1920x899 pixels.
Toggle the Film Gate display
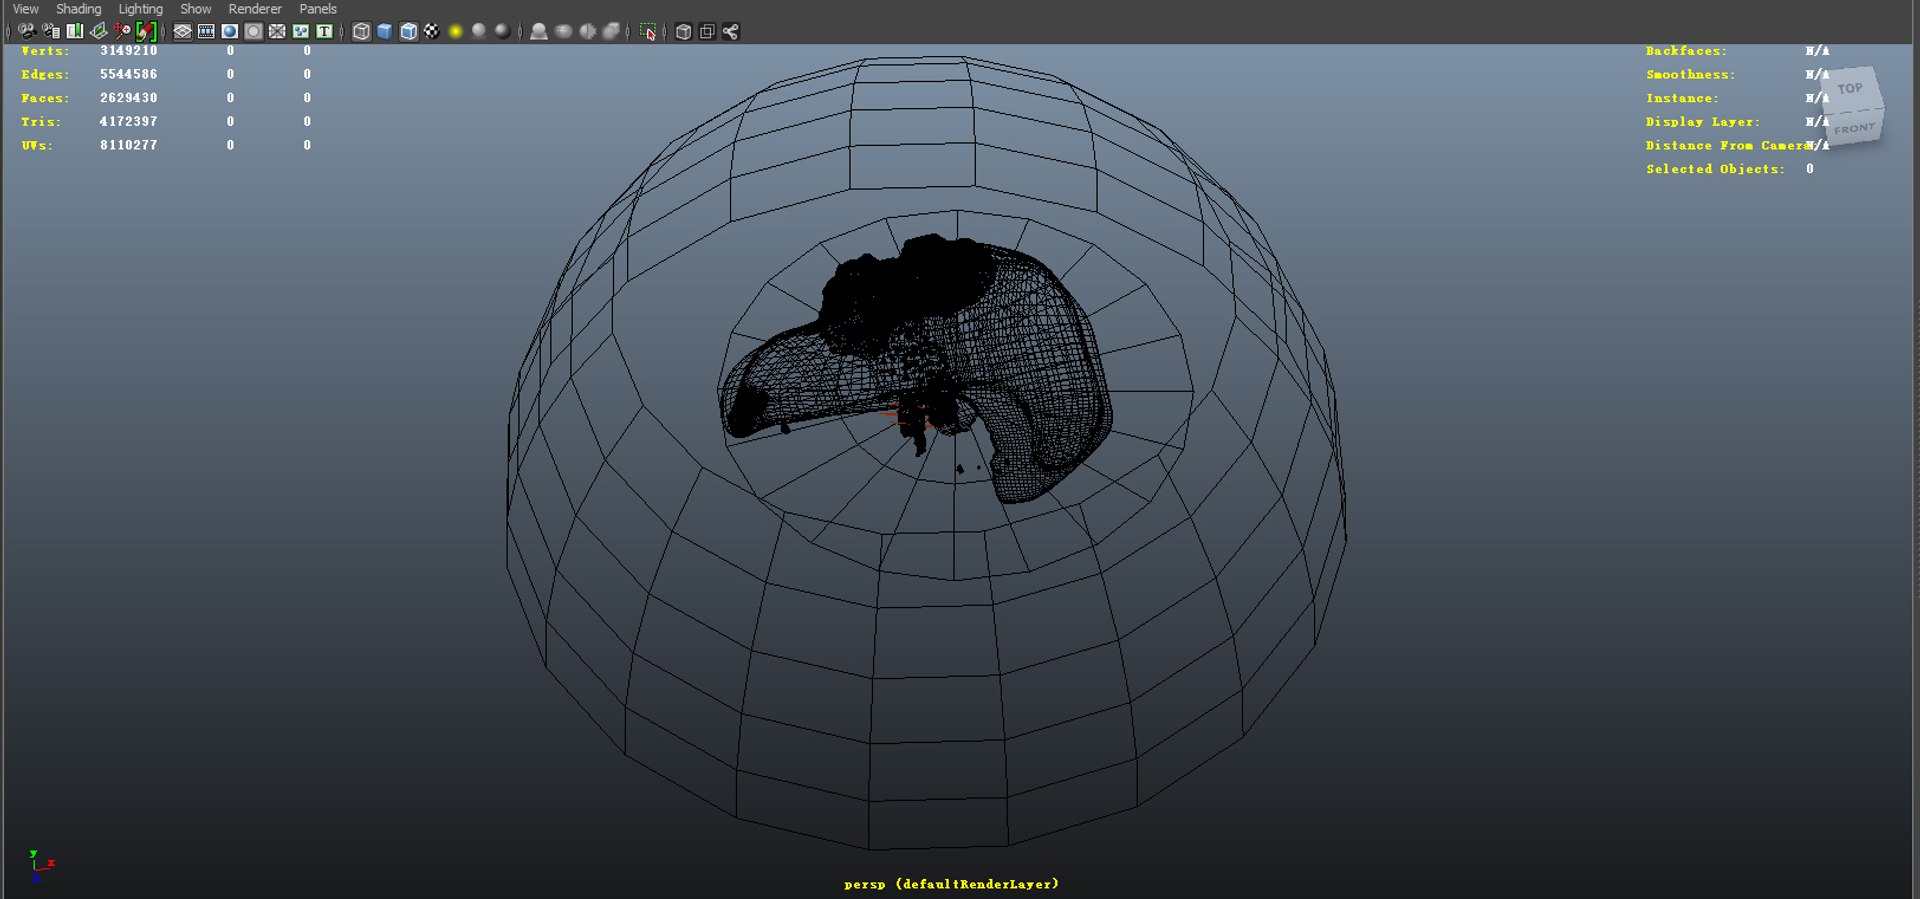coord(206,32)
